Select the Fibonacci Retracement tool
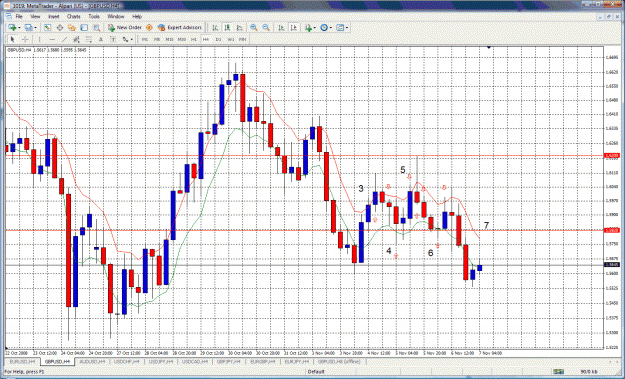Screen dimensions: 625x379 pyautogui.click(x=89, y=39)
